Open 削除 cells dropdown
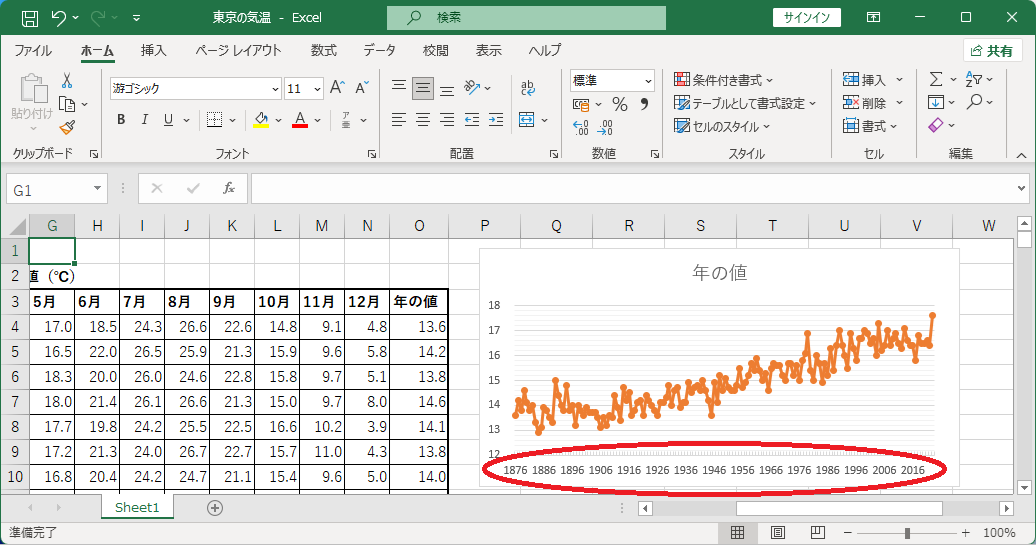 899,103
